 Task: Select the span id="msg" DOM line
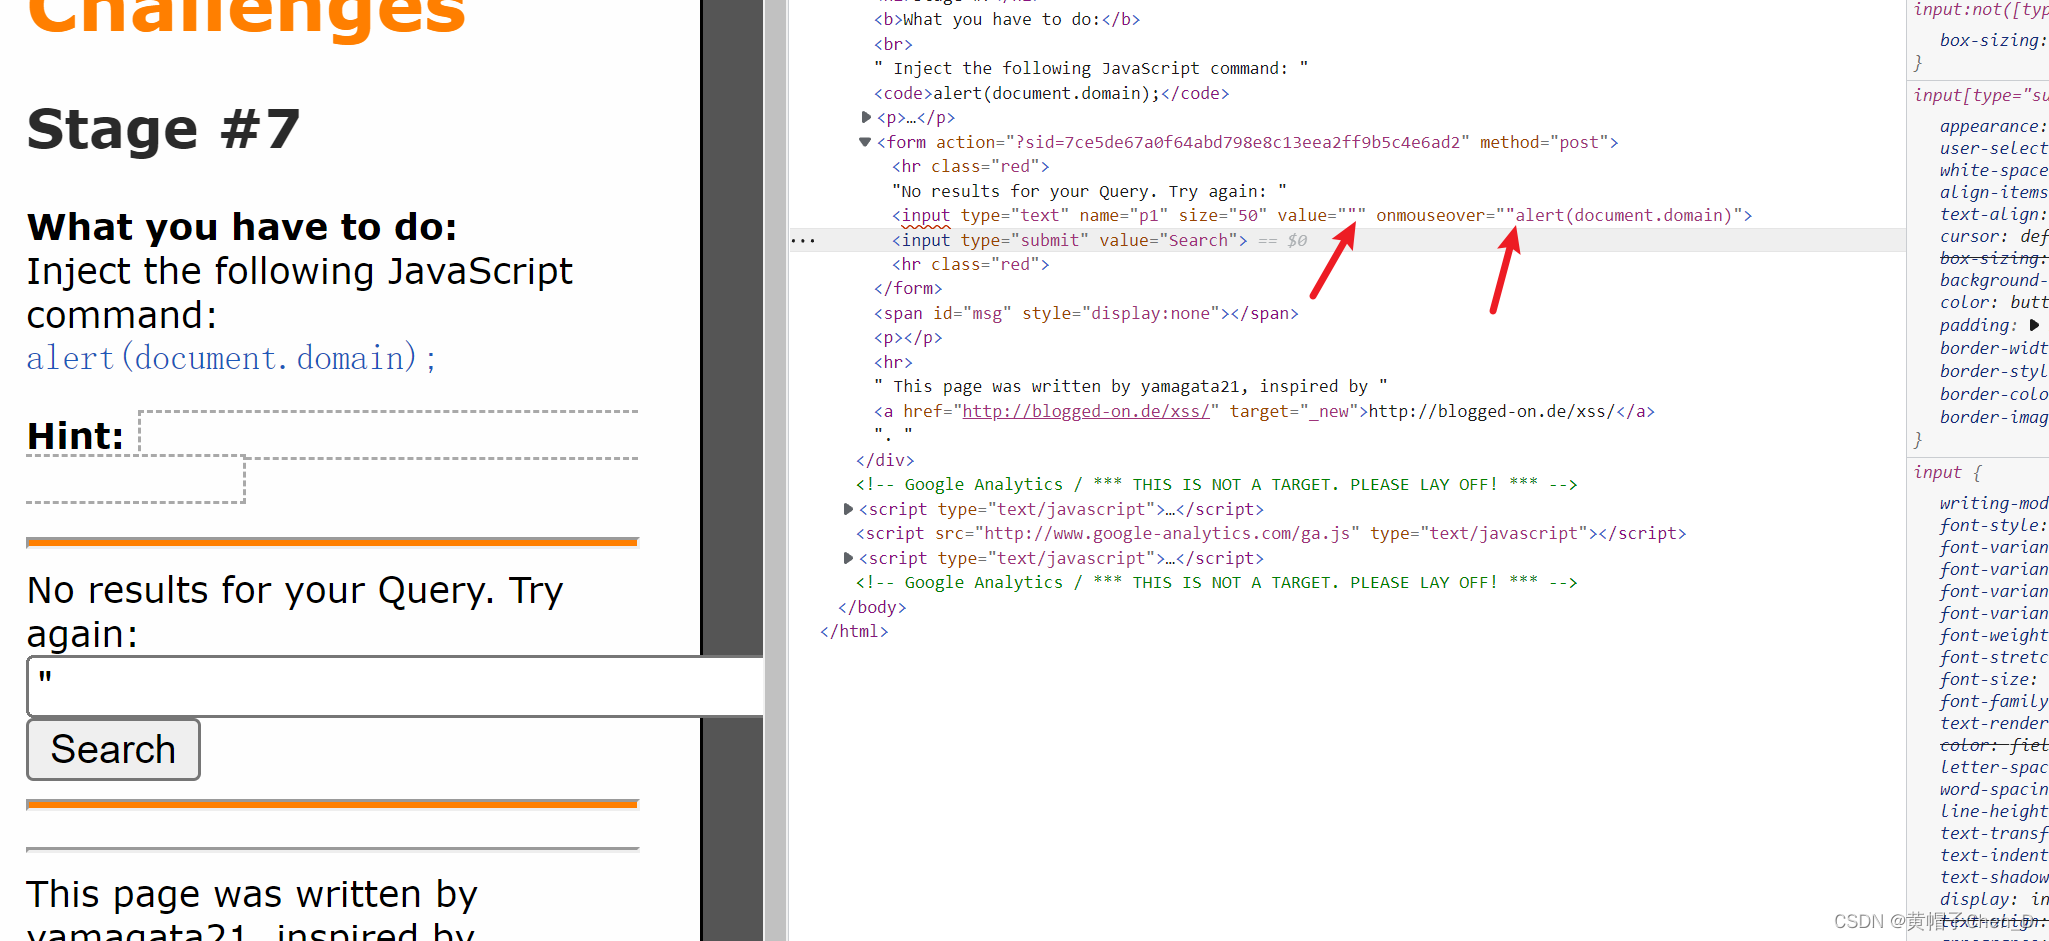tap(1086, 313)
